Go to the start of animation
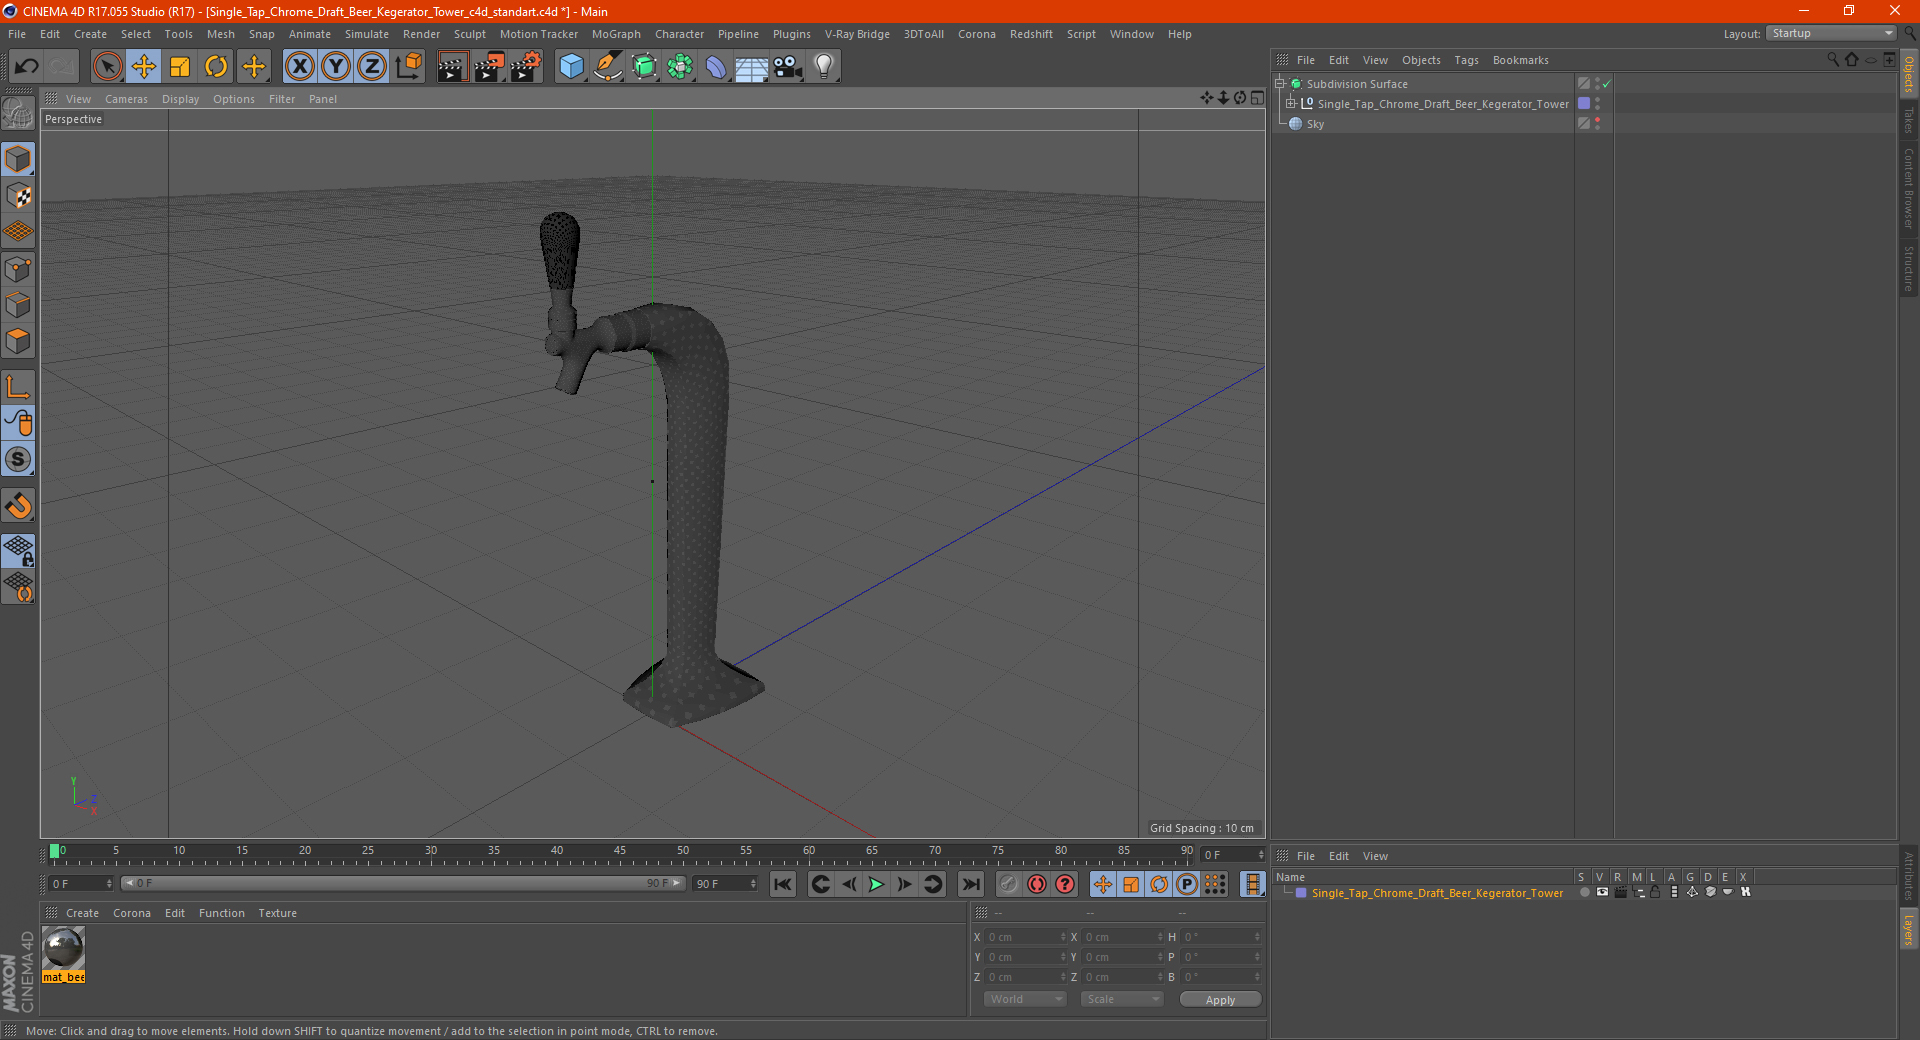 click(x=783, y=884)
